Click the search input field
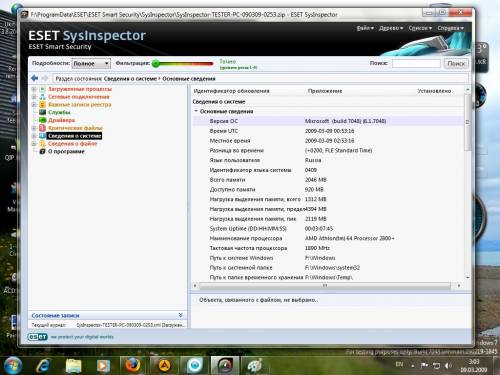 pyautogui.click(x=416, y=63)
